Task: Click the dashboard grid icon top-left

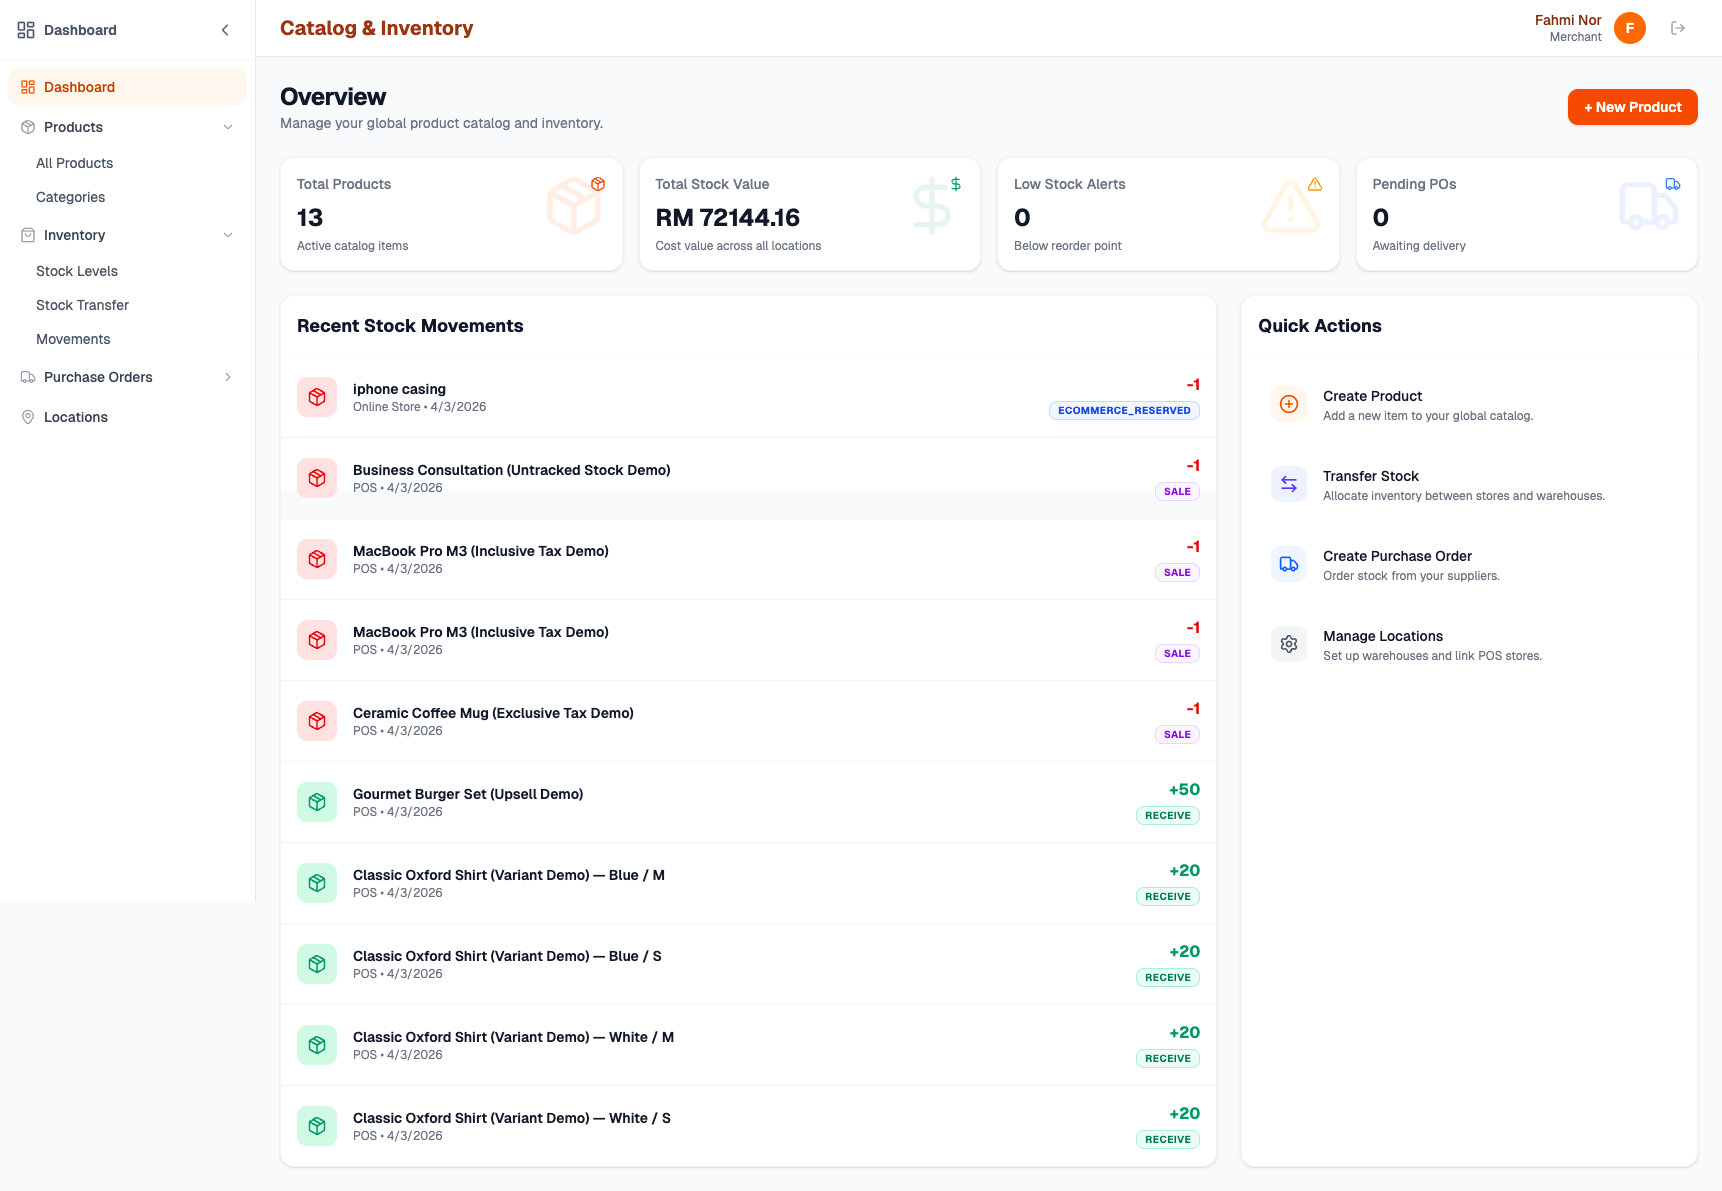Action: pyautogui.click(x=26, y=29)
